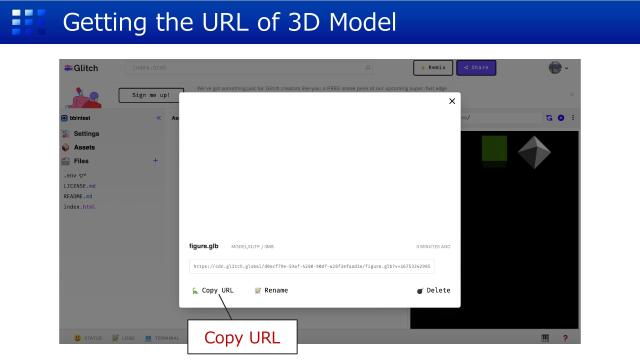Click the Glitch logo
Screen dimensions: 640x360
(x=81, y=68)
